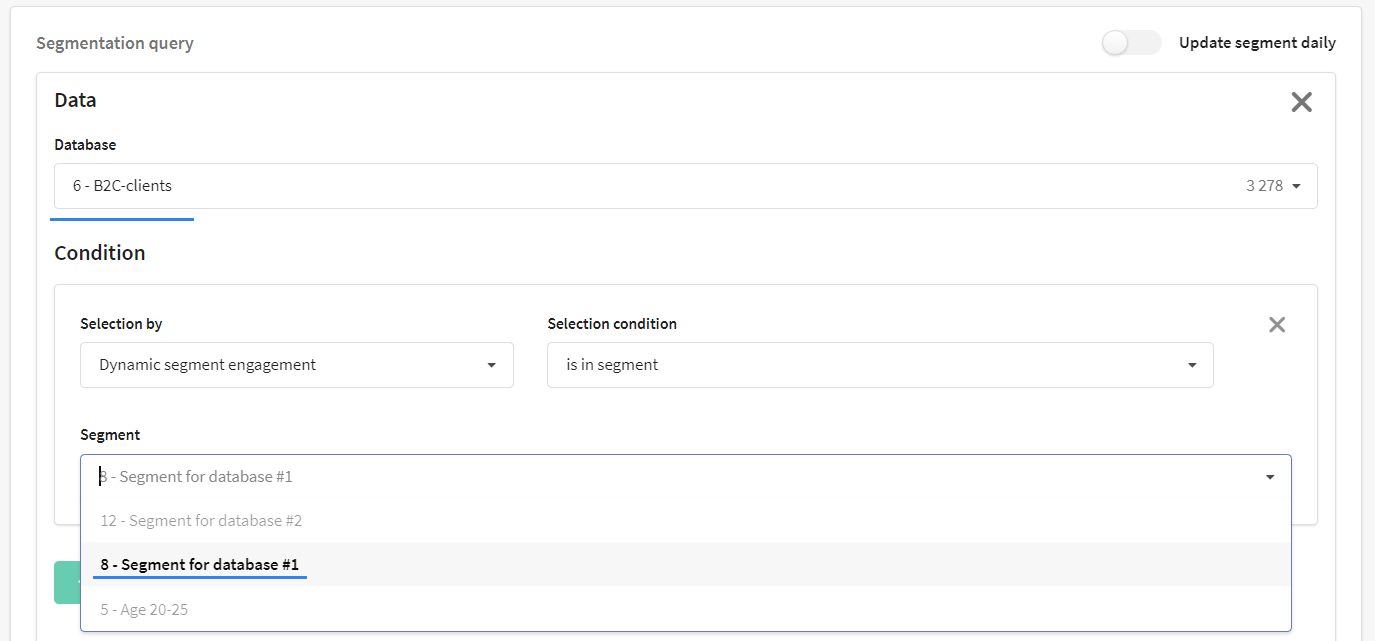Collapse the Segment list using its arrow
1375x641 pixels.
(1270, 477)
